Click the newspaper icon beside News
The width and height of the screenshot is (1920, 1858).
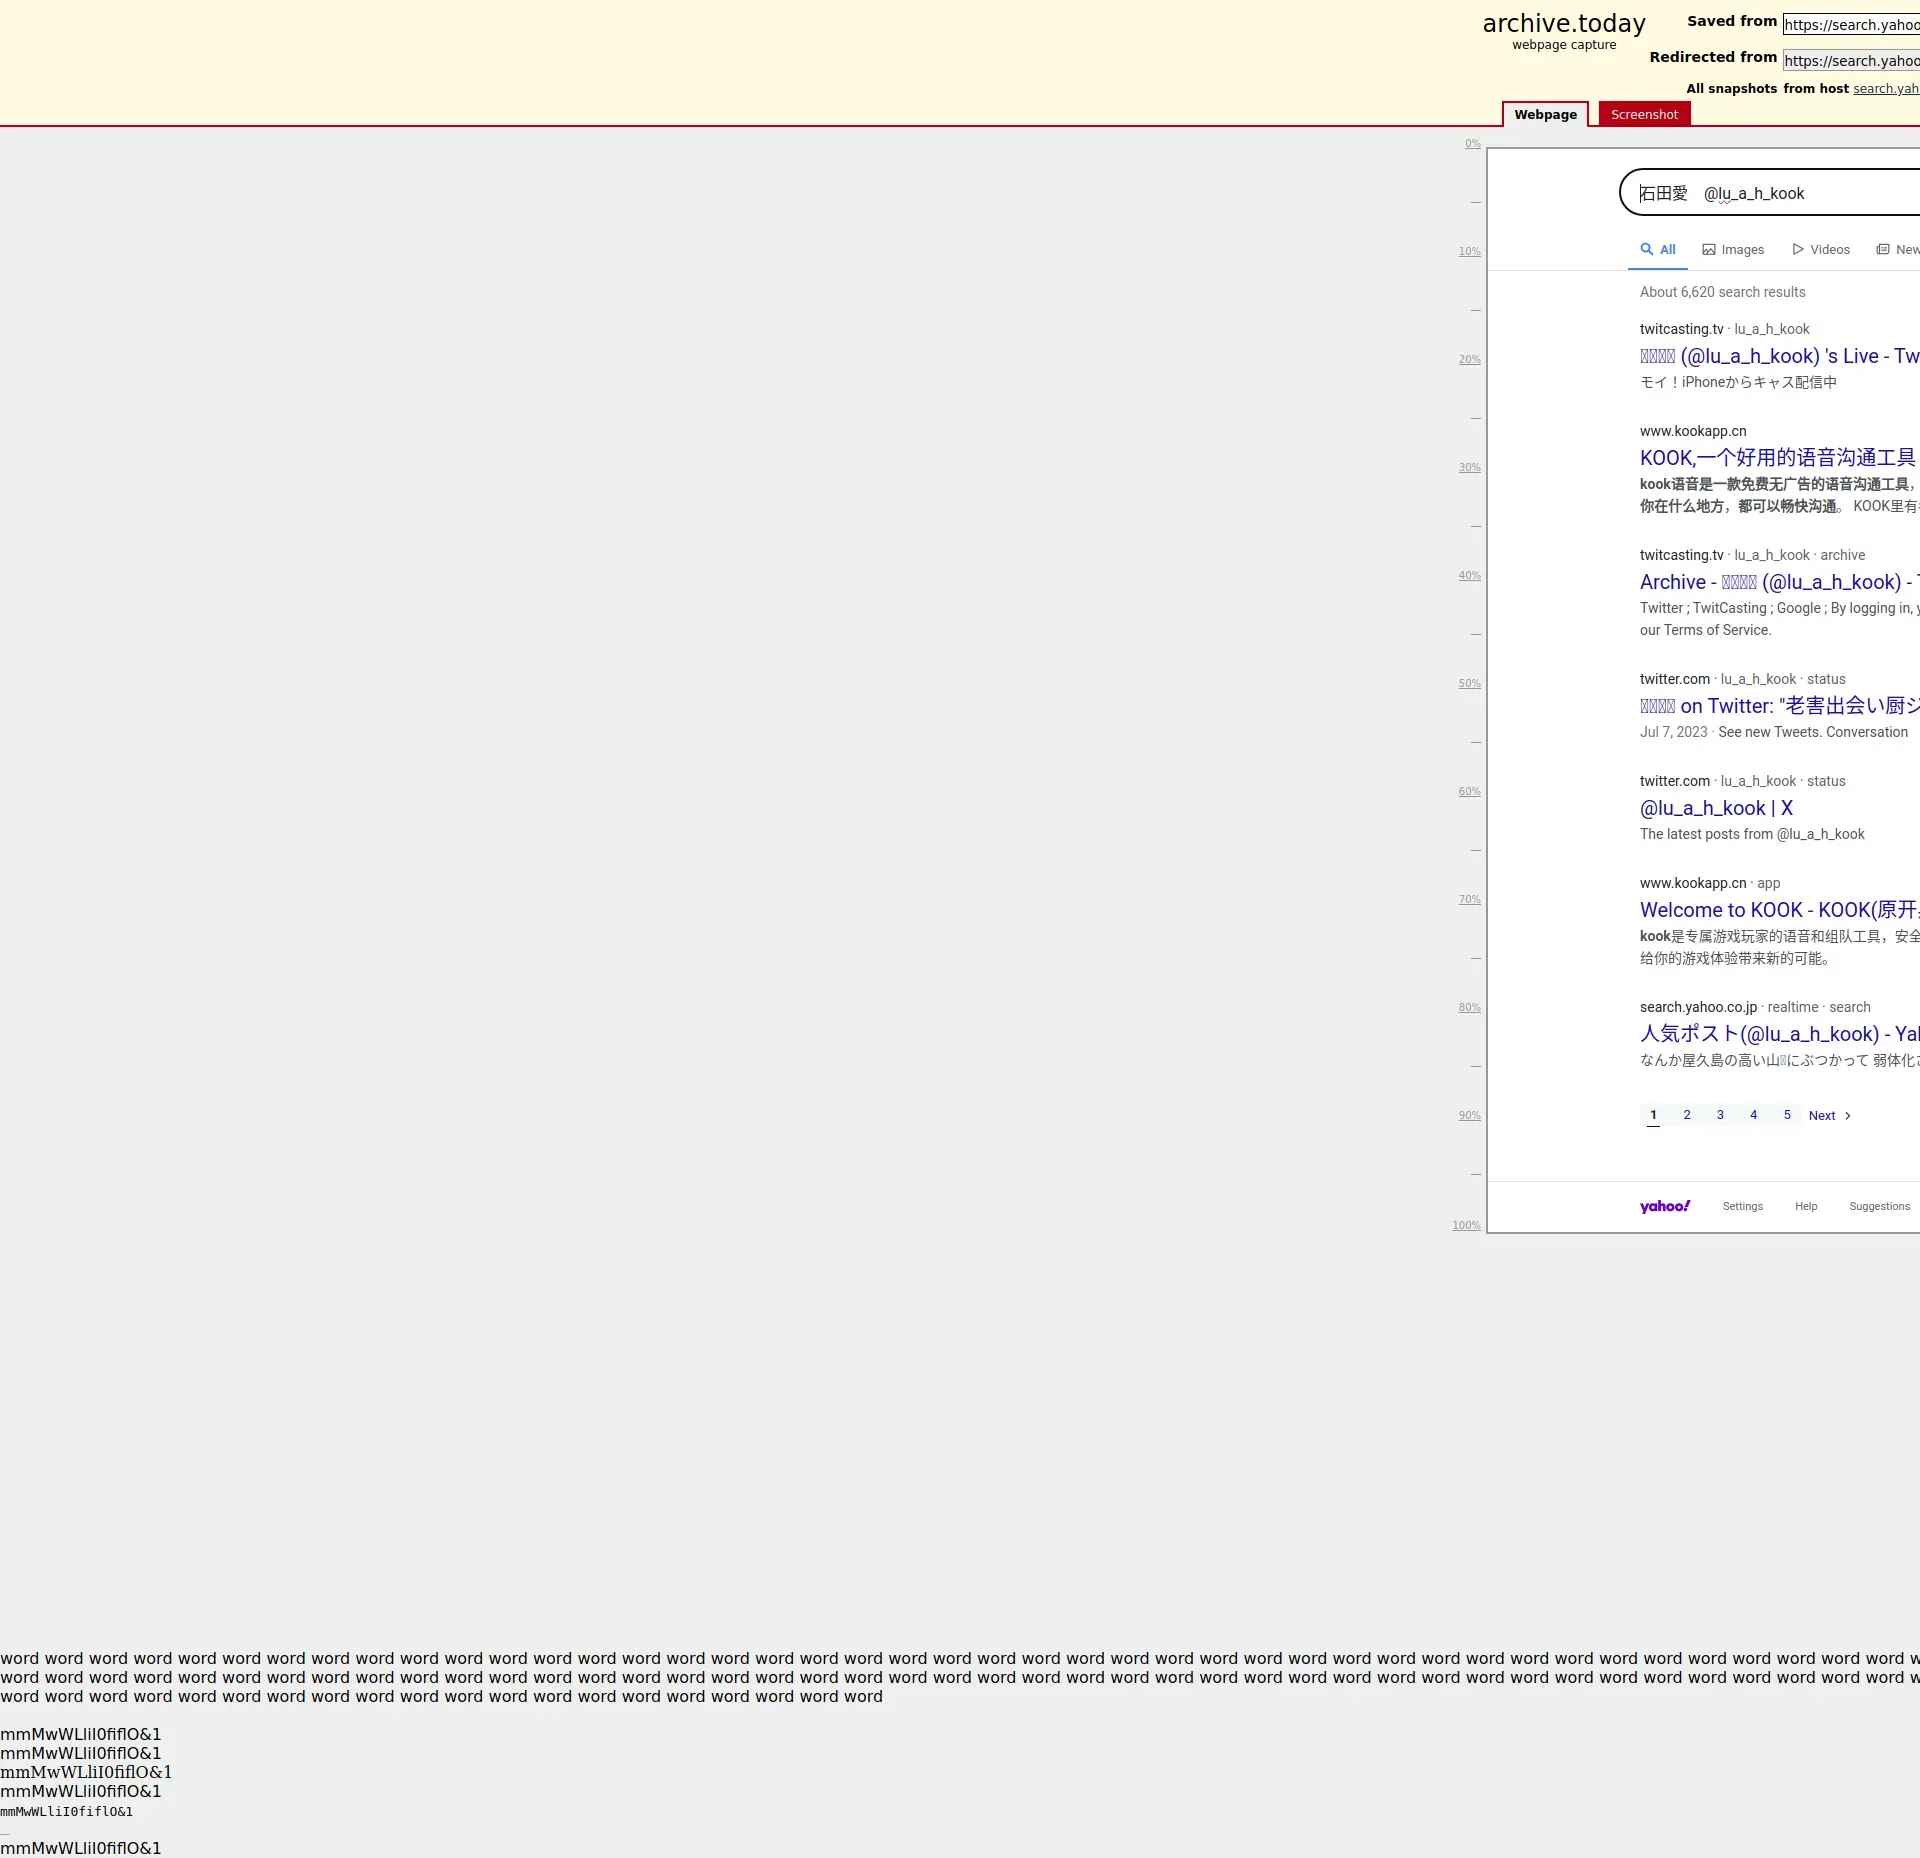1883,249
